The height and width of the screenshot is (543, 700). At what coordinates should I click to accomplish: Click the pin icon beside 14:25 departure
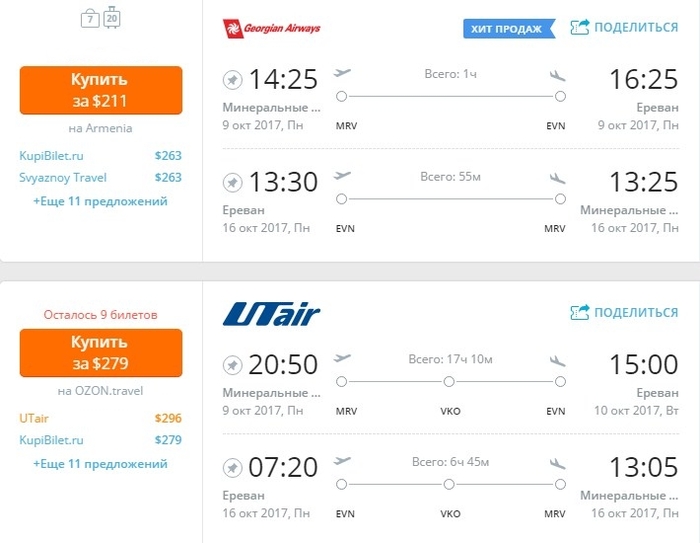pos(232,78)
